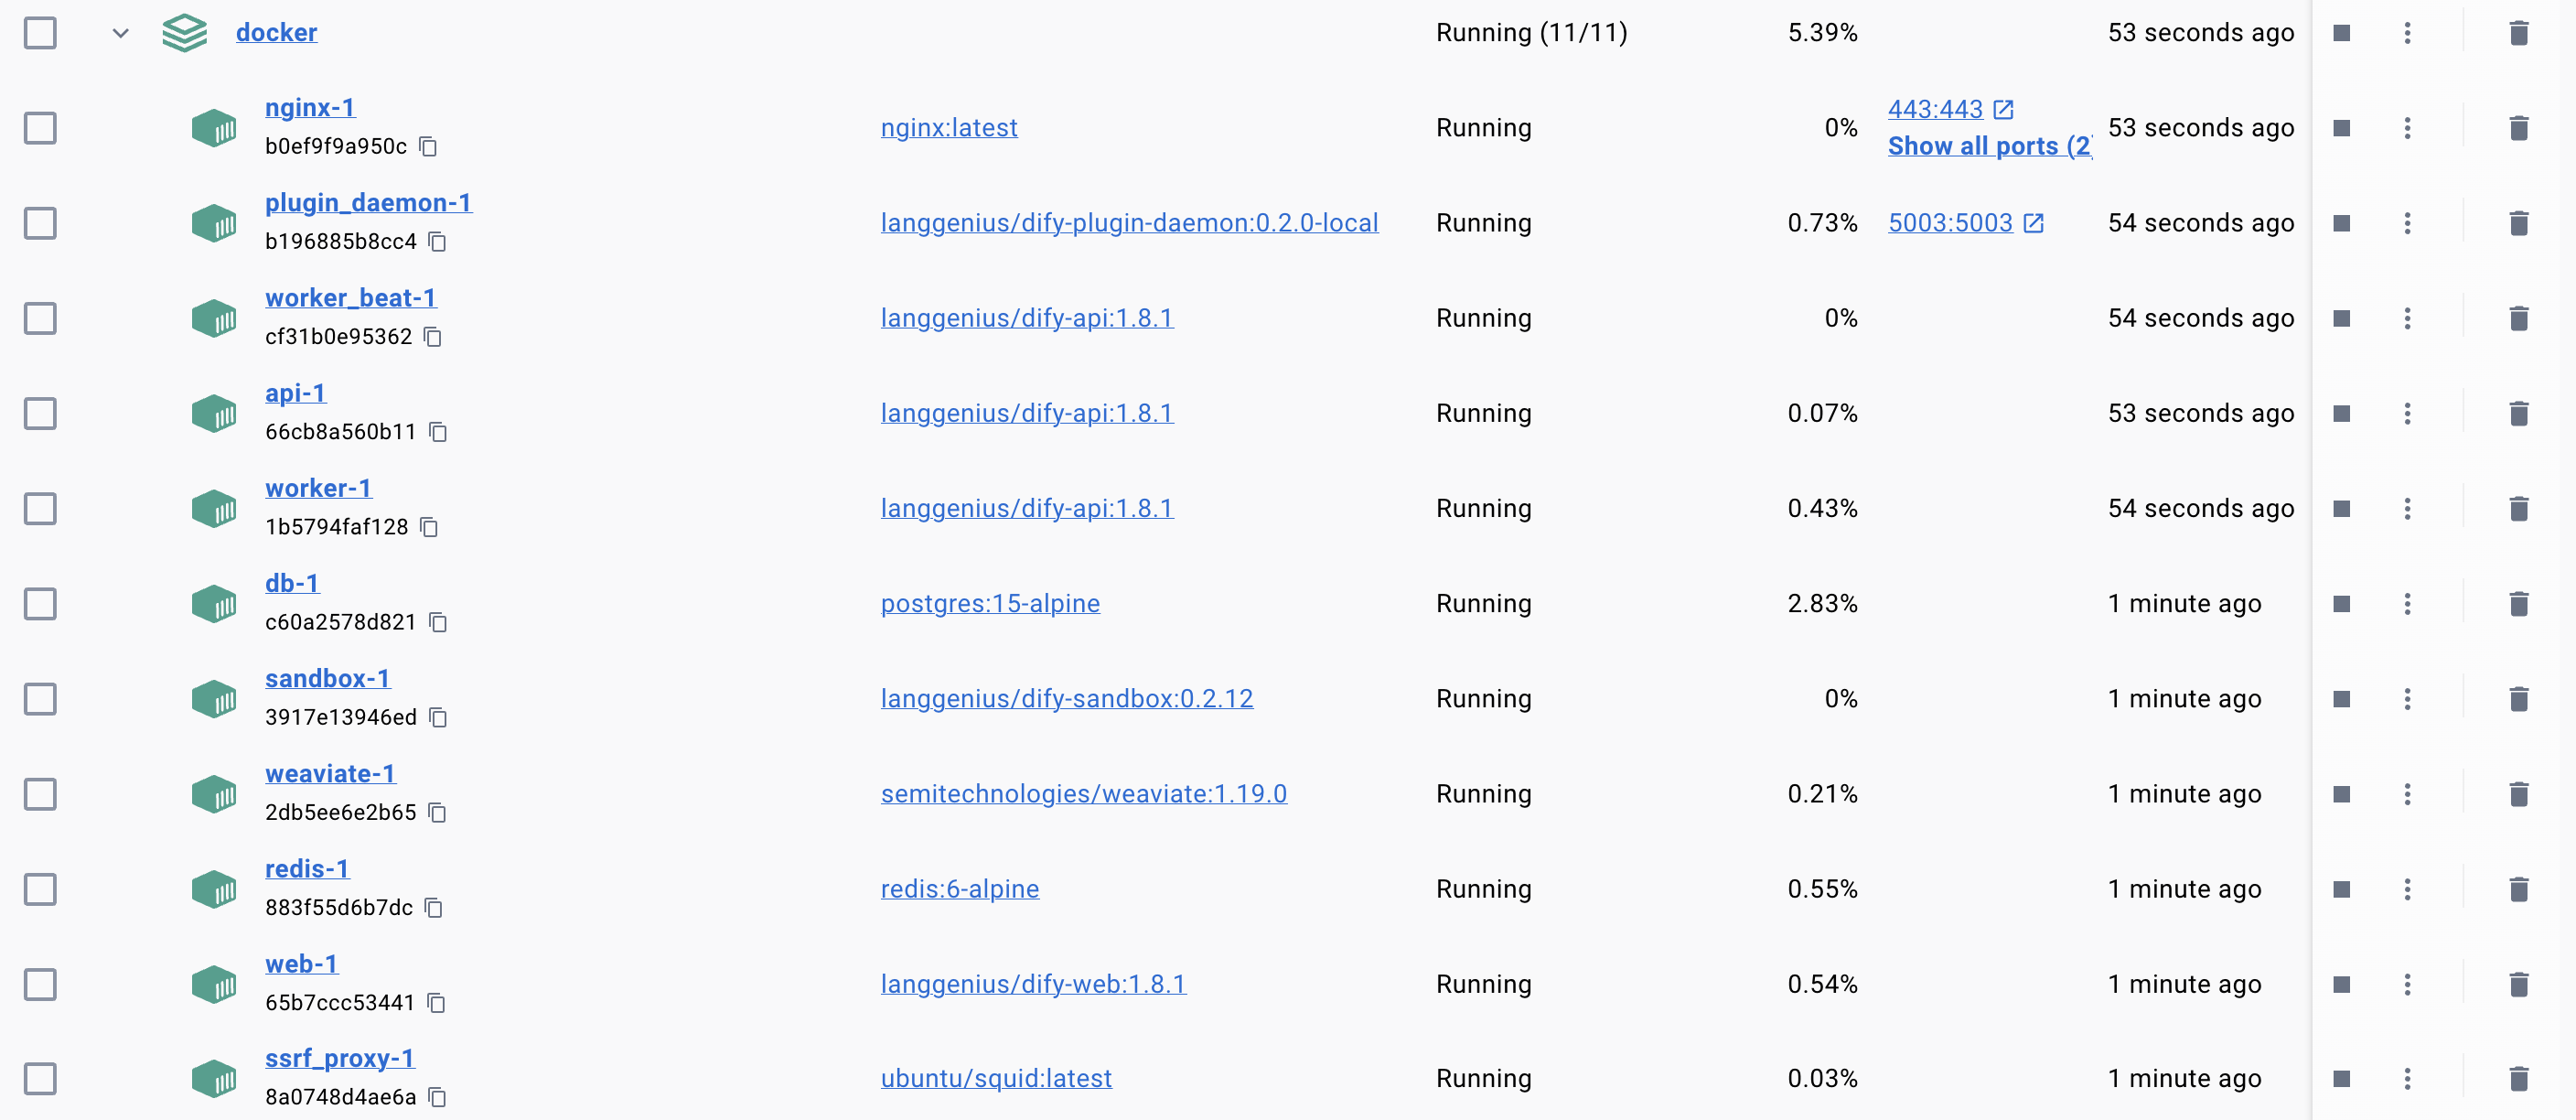Image resolution: width=2576 pixels, height=1120 pixels.
Task: Open nginx-1 container details
Action: click(x=310, y=107)
